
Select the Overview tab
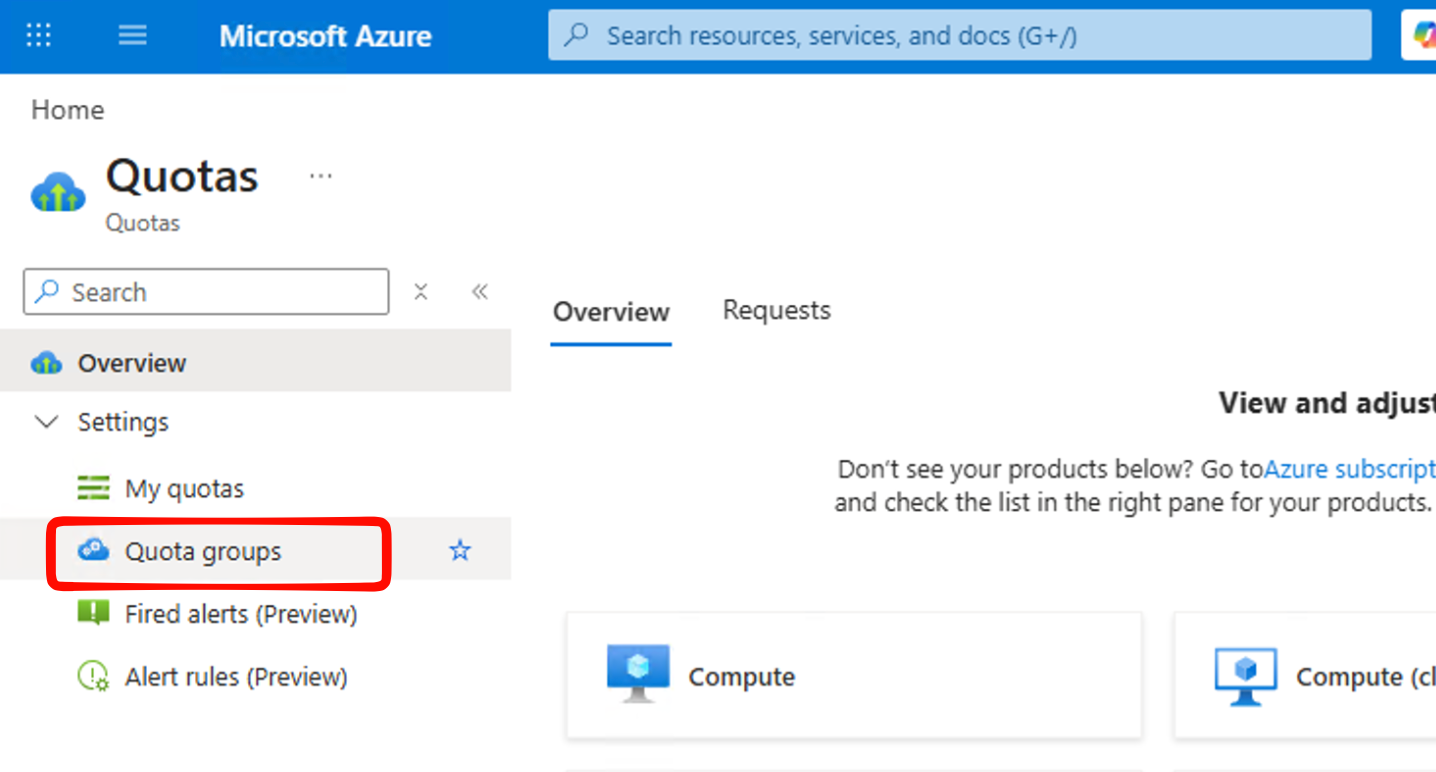click(611, 312)
